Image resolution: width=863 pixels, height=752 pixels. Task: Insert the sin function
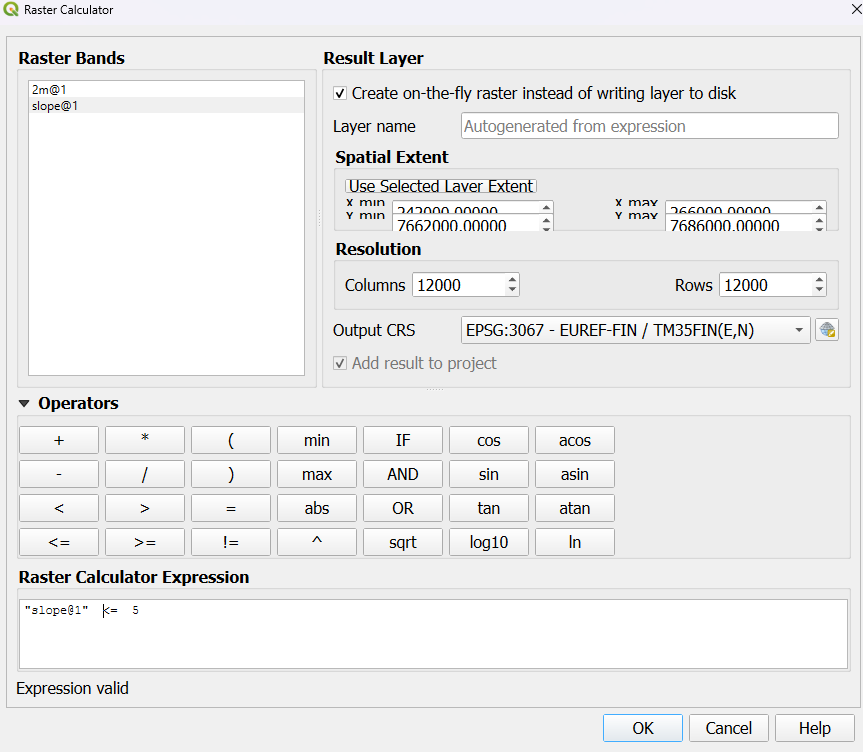tap(489, 474)
